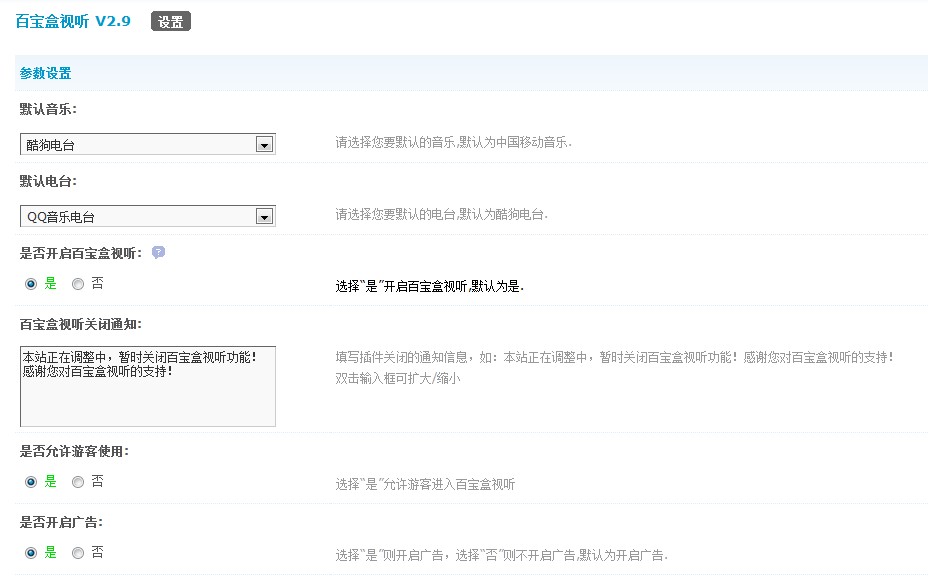Disable advertising by selecting 否
The image size is (928, 577).
[x=77, y=551]
